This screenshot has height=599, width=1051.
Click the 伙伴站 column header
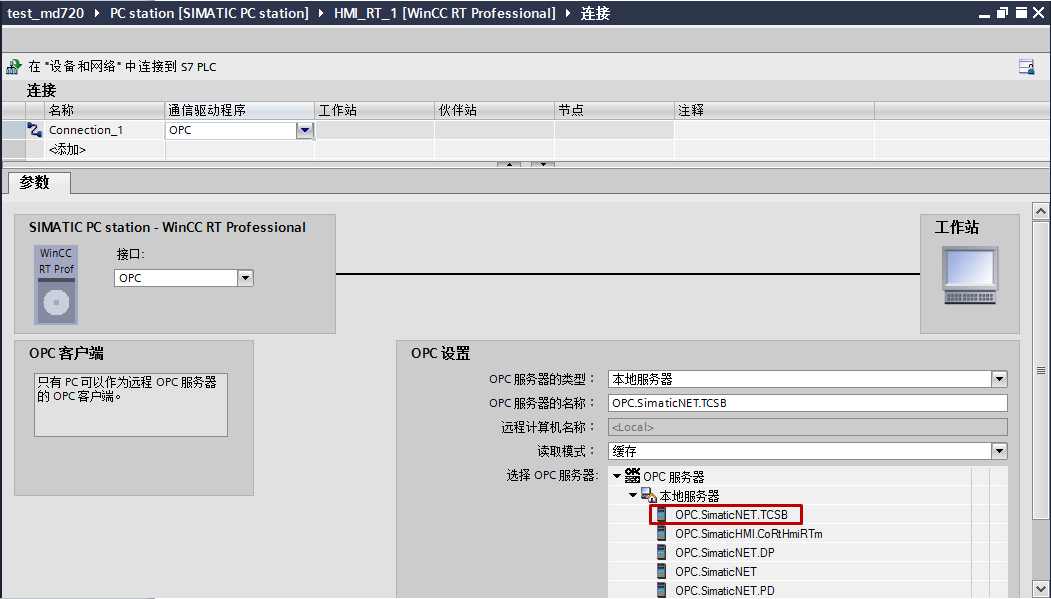pyautogui.click(x=495, y=111)
